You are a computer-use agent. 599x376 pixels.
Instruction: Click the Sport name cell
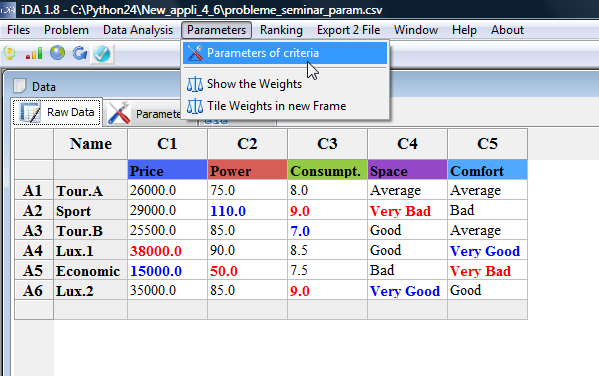click(x=91, y=211)
